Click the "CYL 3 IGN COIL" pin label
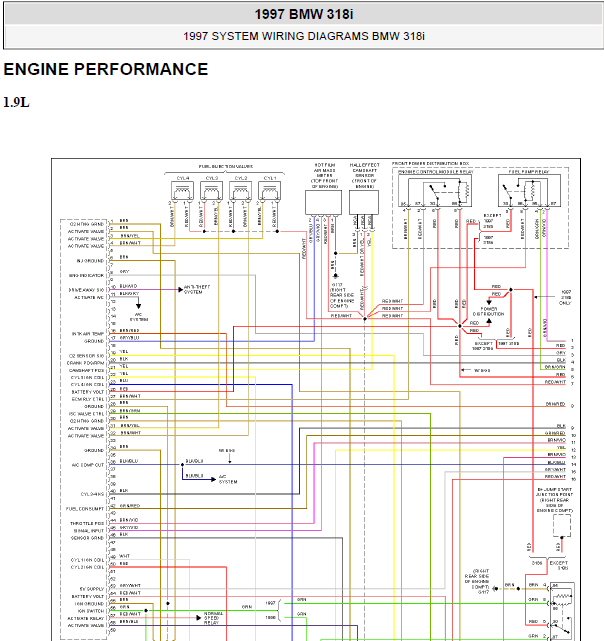 [x=88, y=378]
